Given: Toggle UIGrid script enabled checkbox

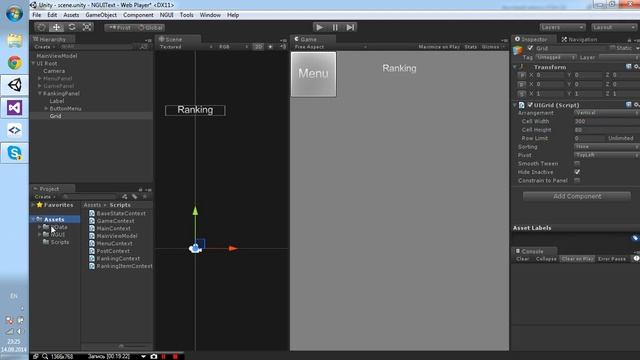Looking at the screenshot, I should [x=530, y=105].
